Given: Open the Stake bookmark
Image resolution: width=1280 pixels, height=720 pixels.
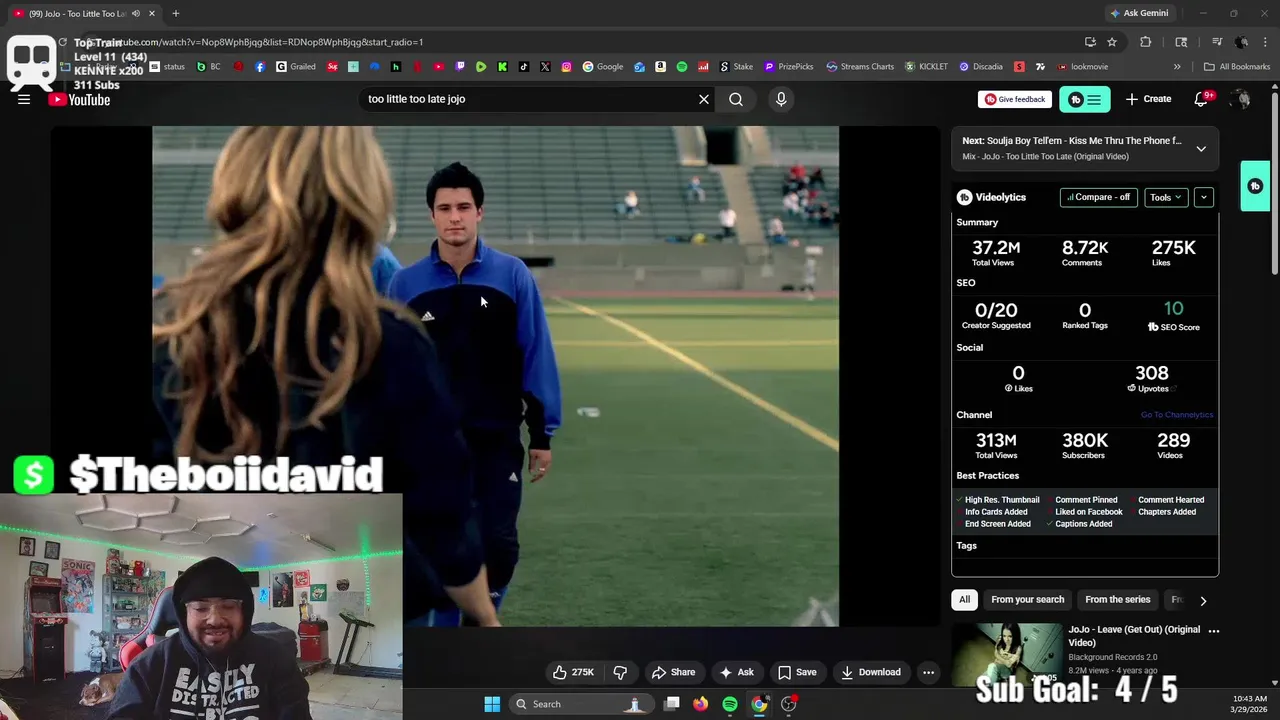Looking at the screenshot, I should tap(736, 67).
